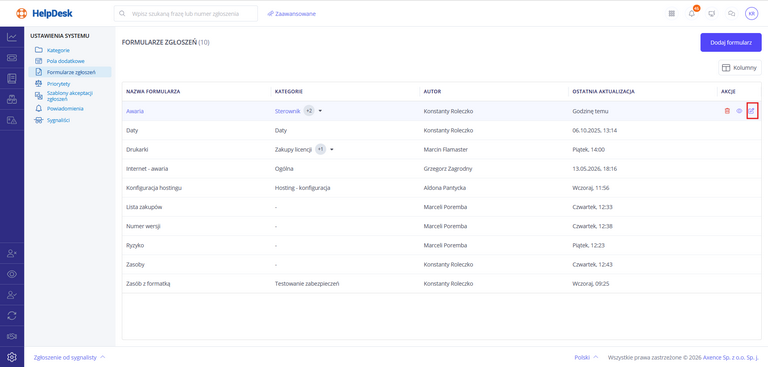Viewport: 768px width, 367px height.
Task: Select the Lista zakupów row
Action: point(442,207)
